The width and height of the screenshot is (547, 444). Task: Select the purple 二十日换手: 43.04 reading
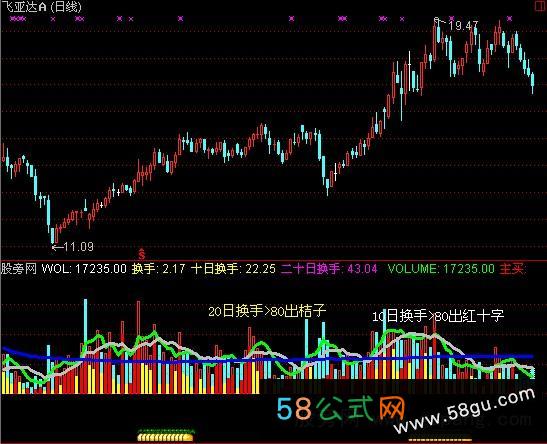coord(329,269)
